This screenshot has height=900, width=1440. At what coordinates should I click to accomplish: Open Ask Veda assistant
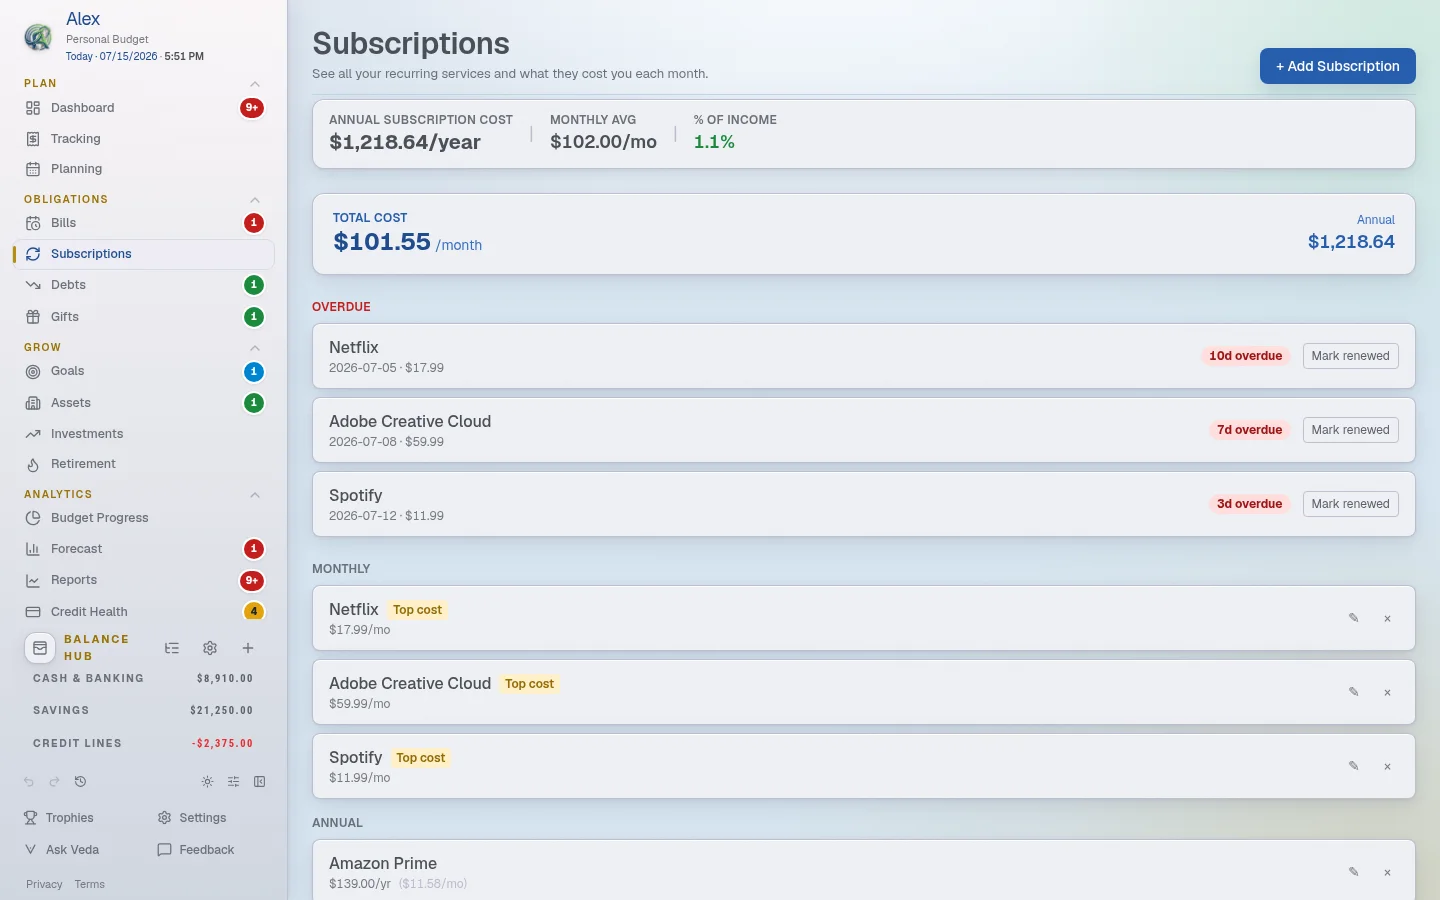[62, 850]
